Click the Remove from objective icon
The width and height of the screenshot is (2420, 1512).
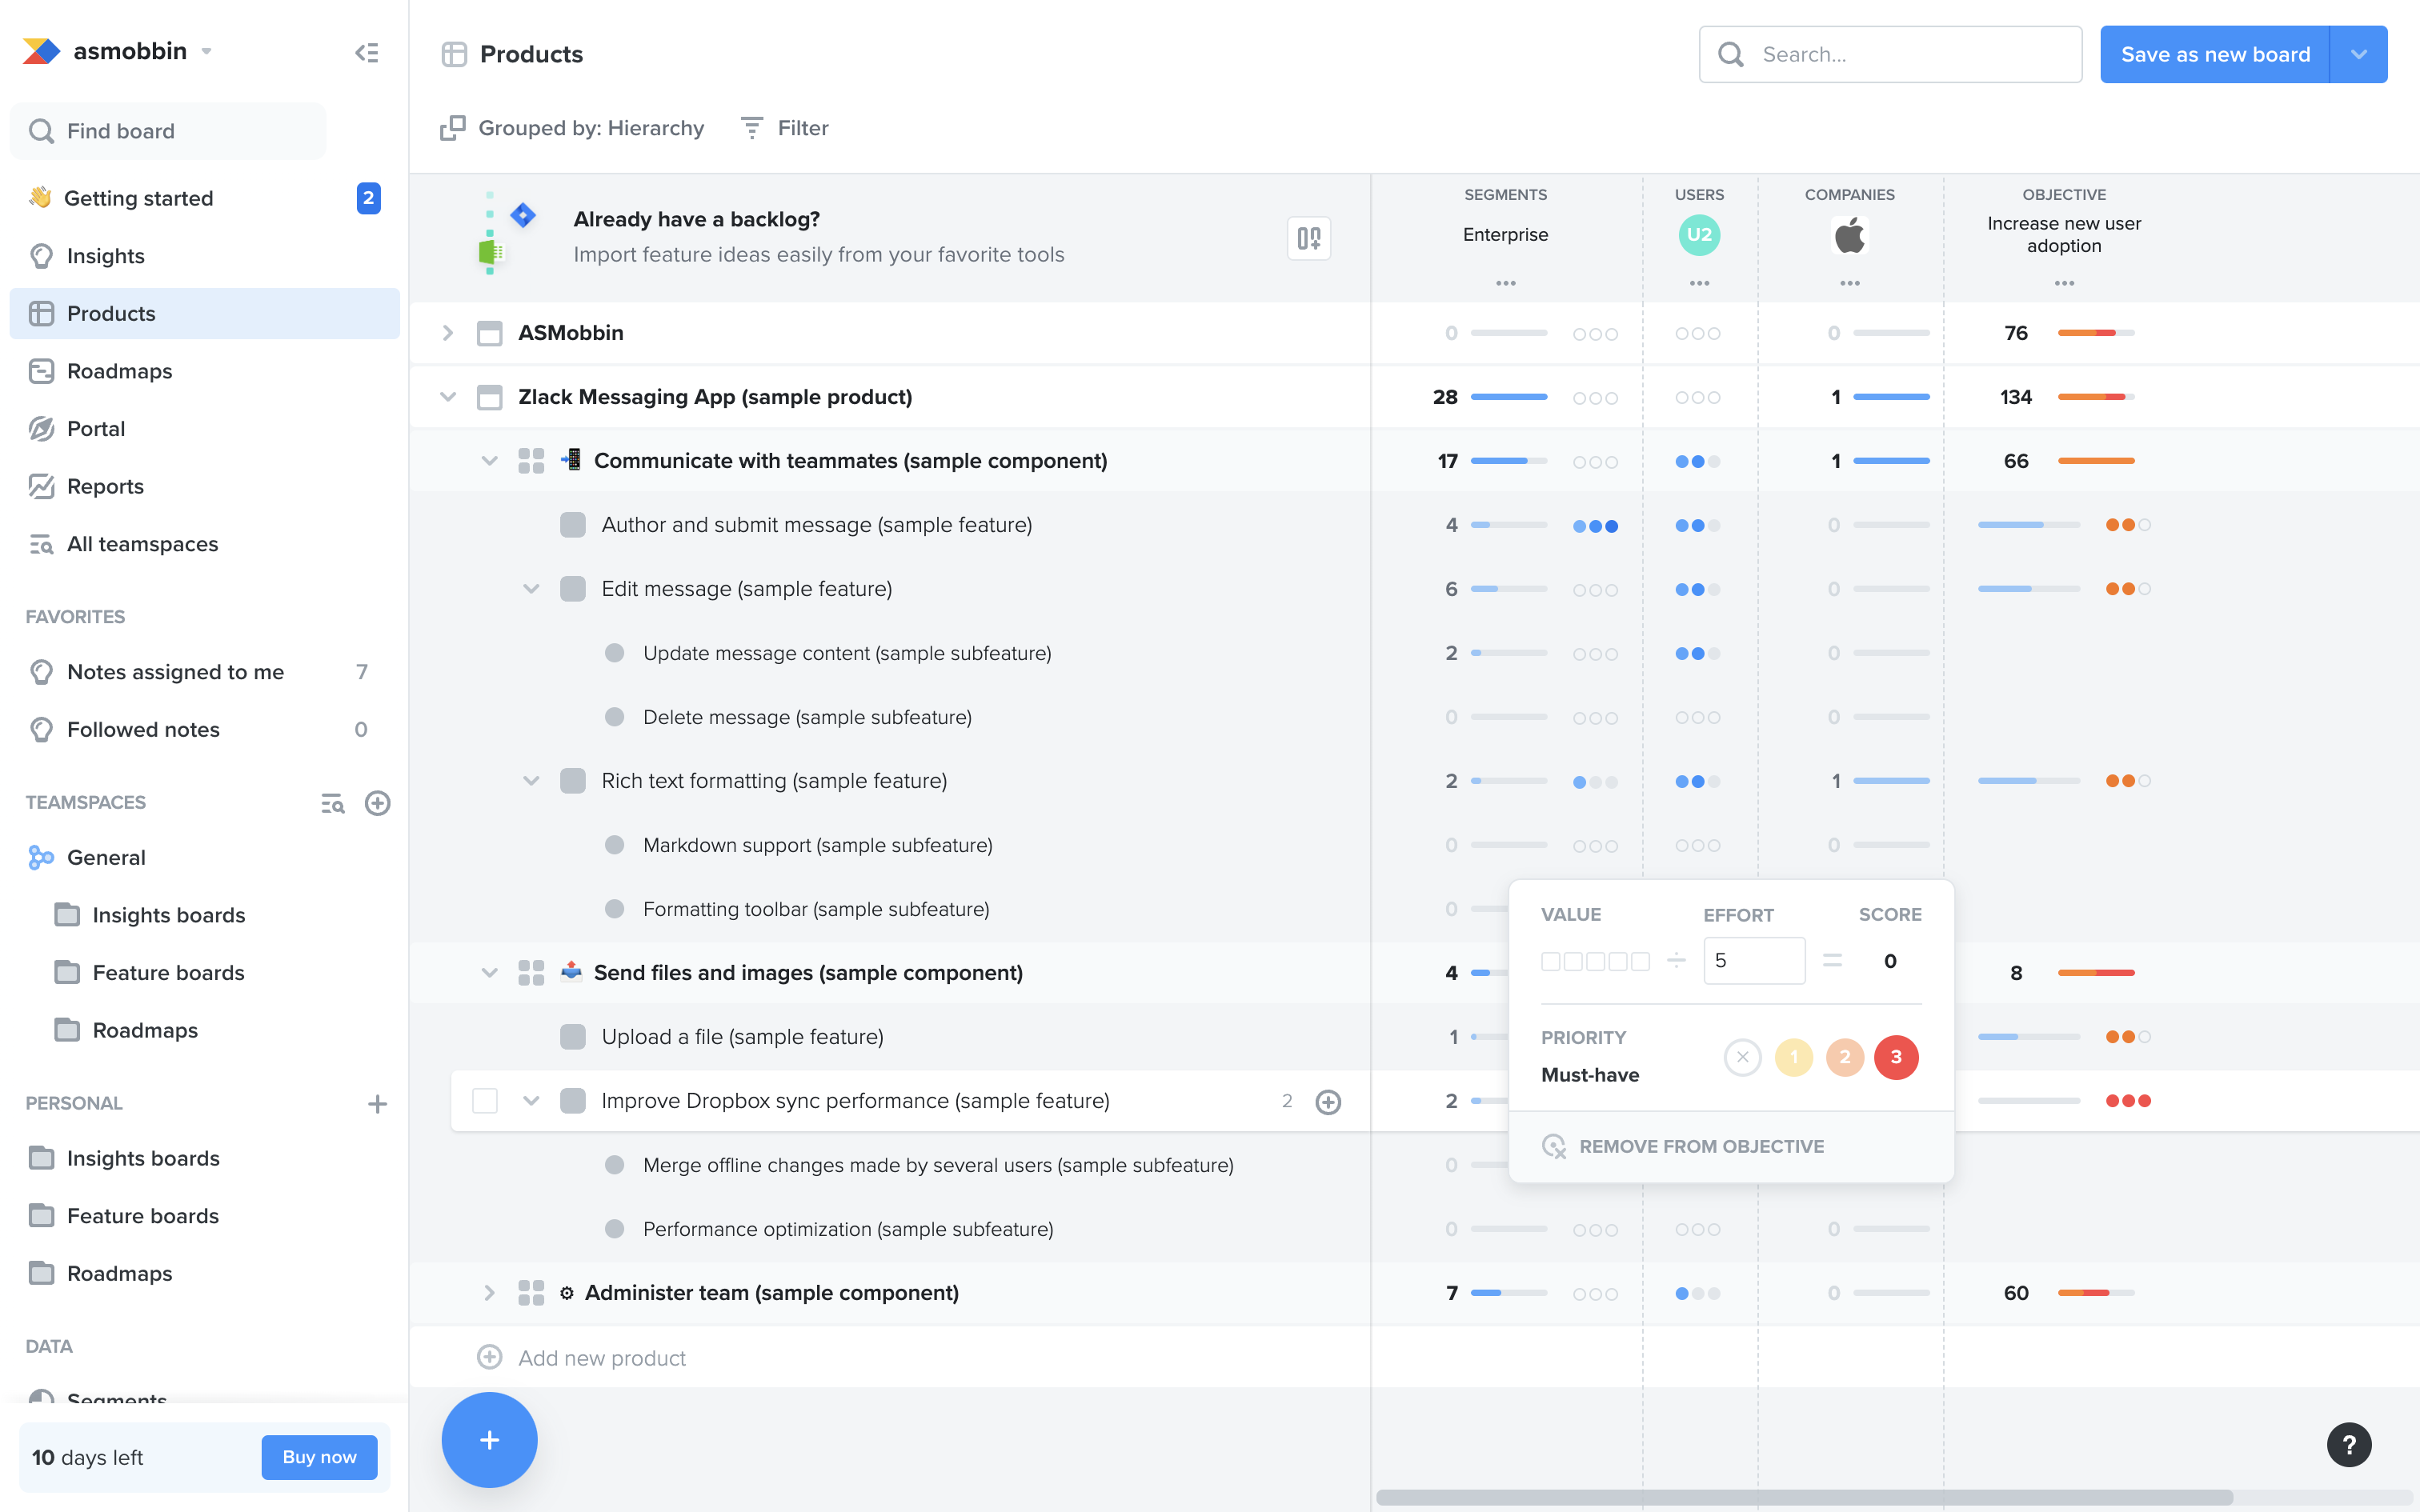(x=1554, y=1146)
